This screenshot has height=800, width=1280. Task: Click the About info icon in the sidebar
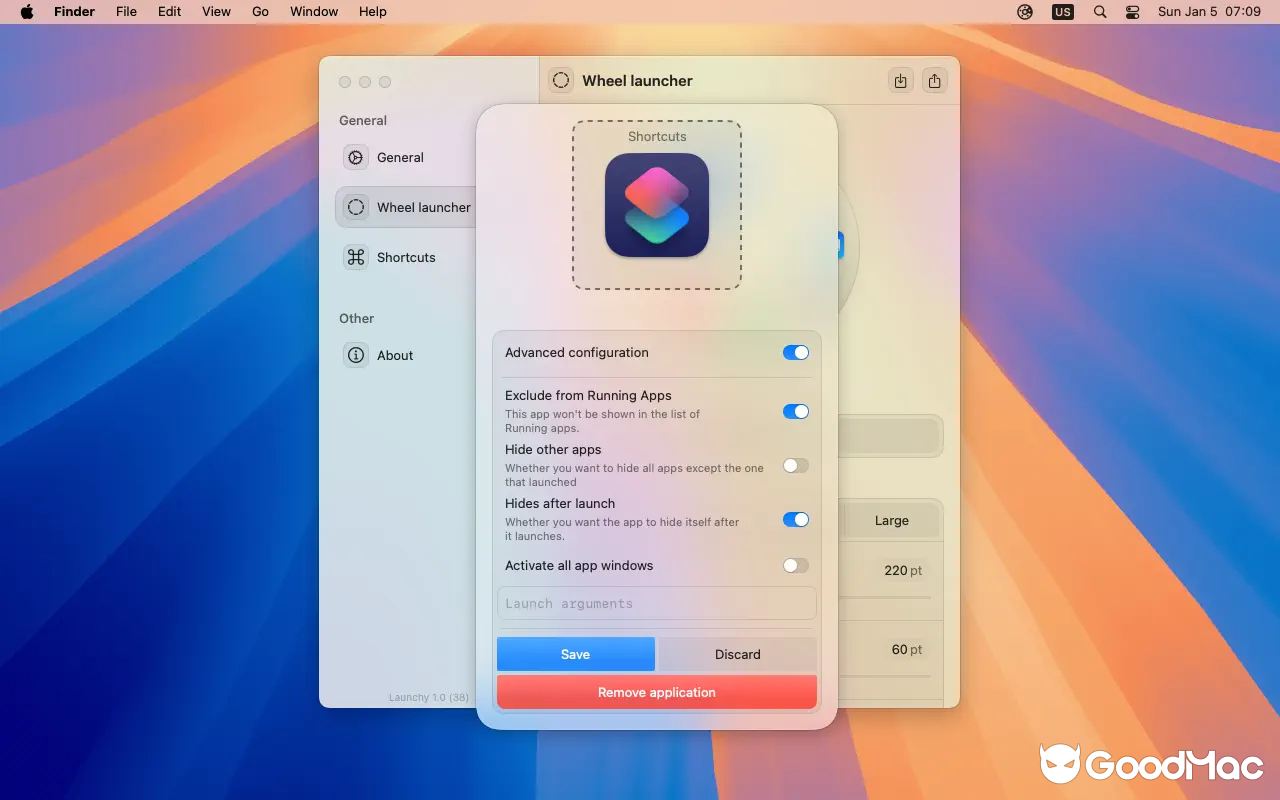pyautogui.click(x=356, y=355)
